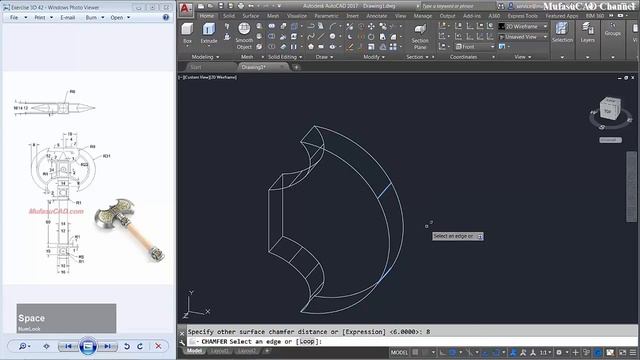Click the help icon in Photo Viewer
Image resolution: width=640 pixels, height=360 pixels.
click(x=166, y=17)
